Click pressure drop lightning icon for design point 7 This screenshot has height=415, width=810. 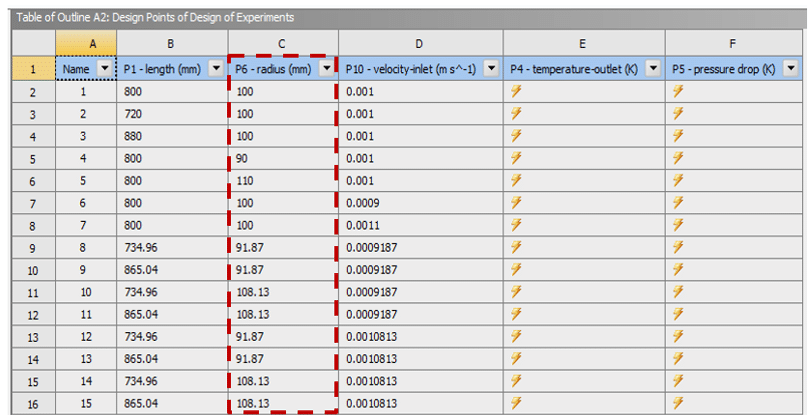678,225
